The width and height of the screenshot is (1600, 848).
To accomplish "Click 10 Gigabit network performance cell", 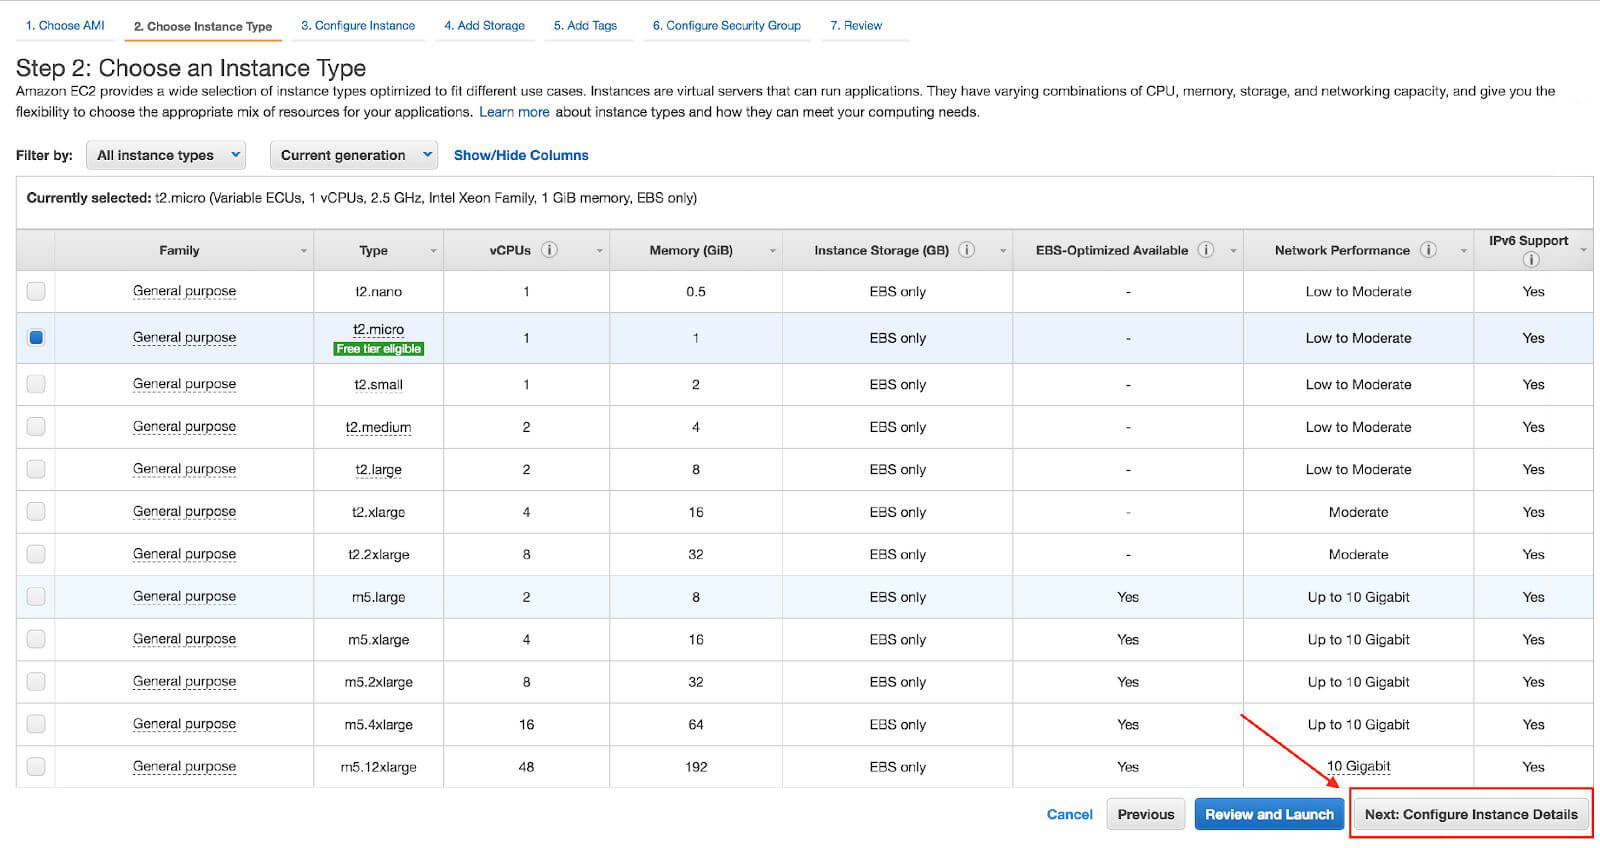I will pyautogui.click(x=1358, y=767).
